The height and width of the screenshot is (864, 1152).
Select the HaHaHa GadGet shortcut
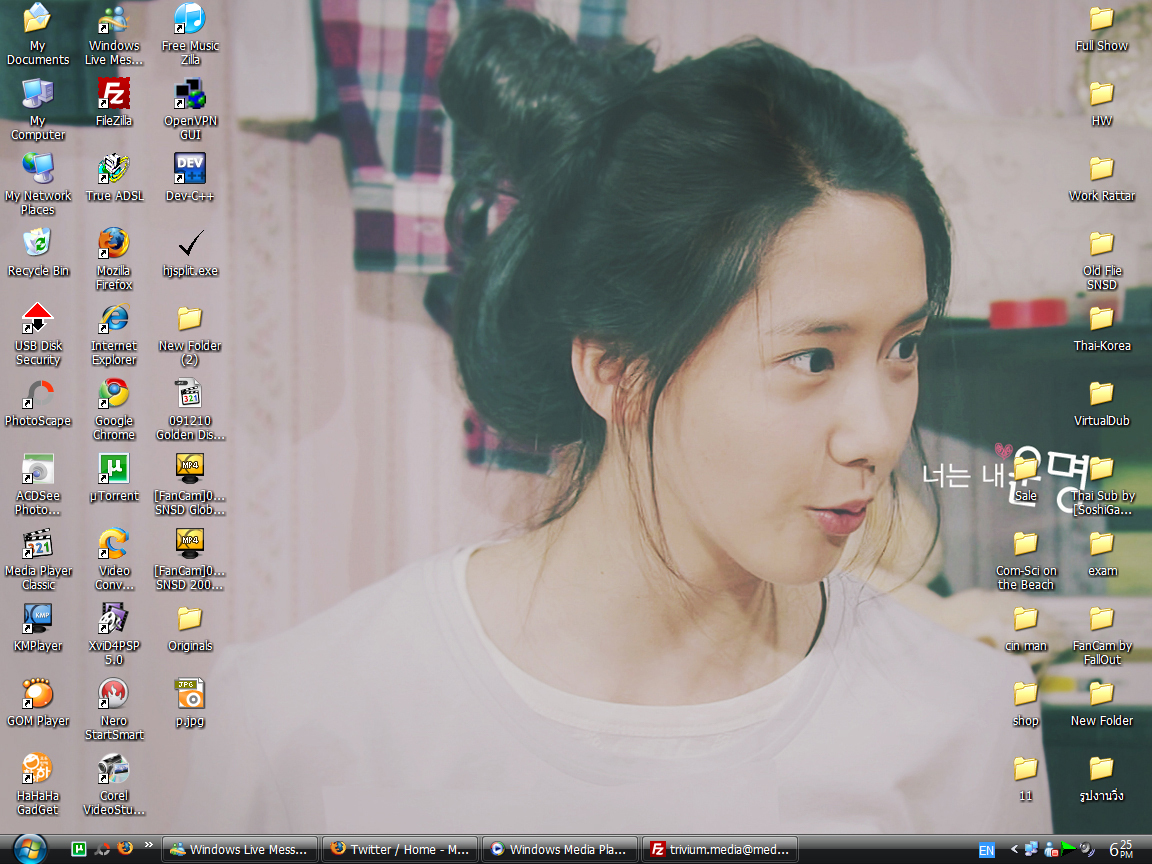point(37,784)
